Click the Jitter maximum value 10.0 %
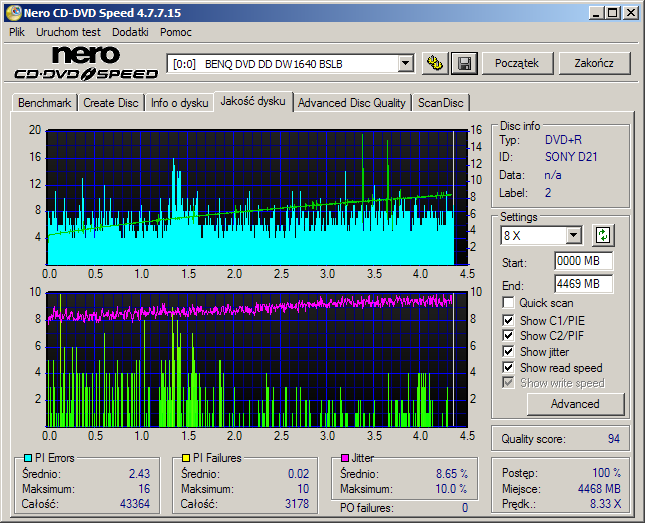The height and width of the screenshot is (523, 645). (451, 489)
